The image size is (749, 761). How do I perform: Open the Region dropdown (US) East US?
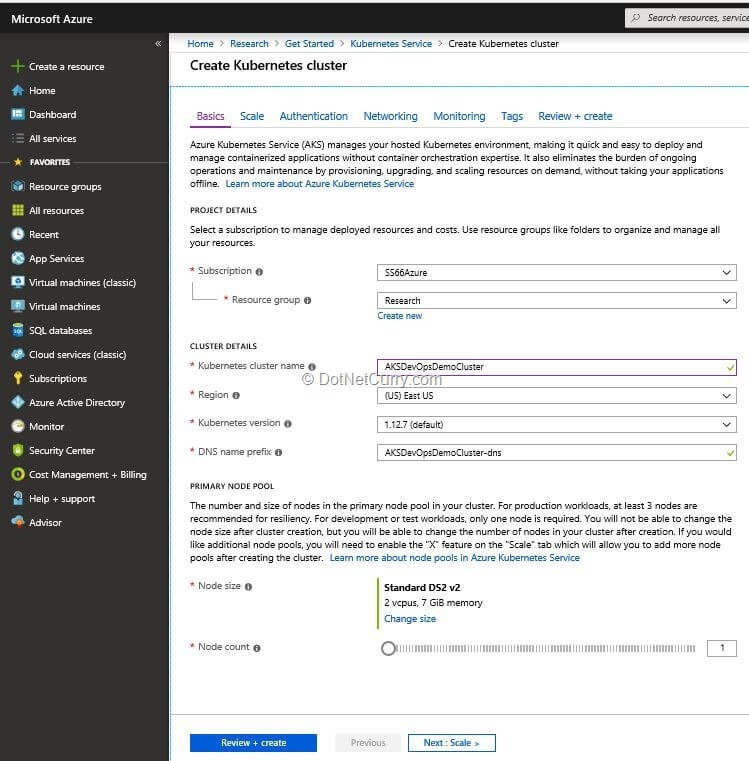coord(556,396)
